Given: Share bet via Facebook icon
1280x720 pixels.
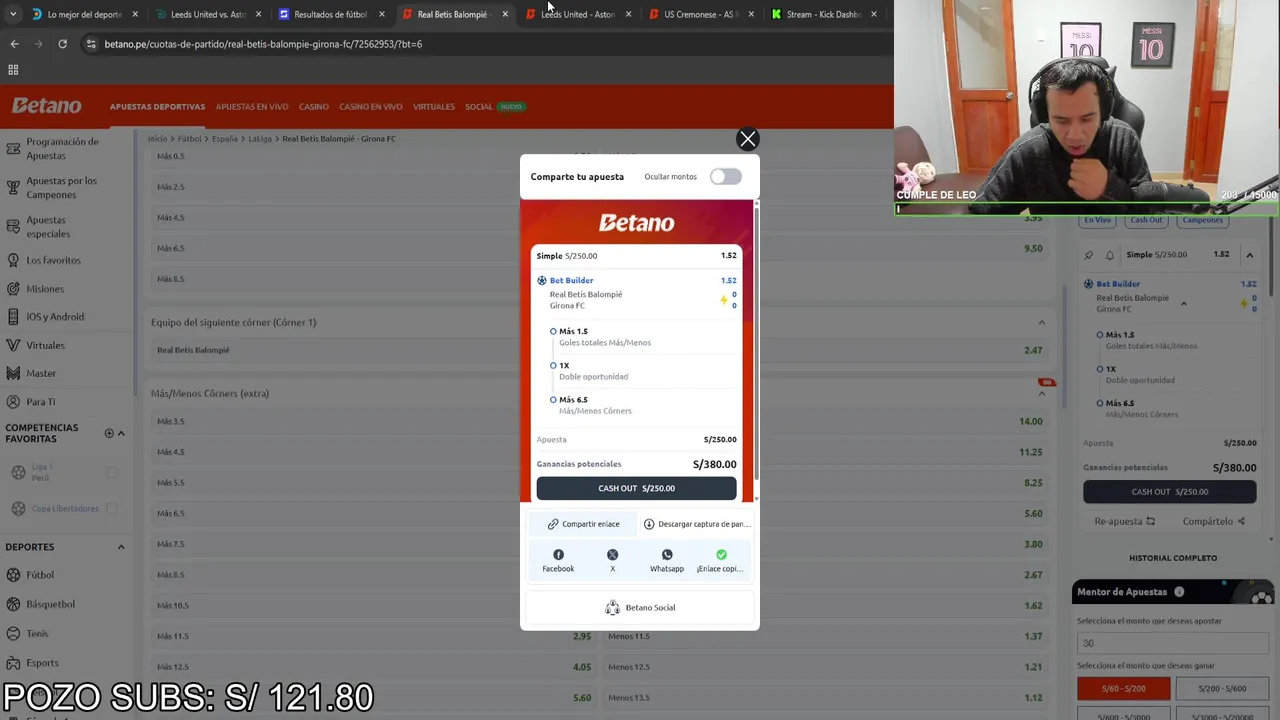Looking at the screenshot, I should pyautogui.click(x=558, y=555).
